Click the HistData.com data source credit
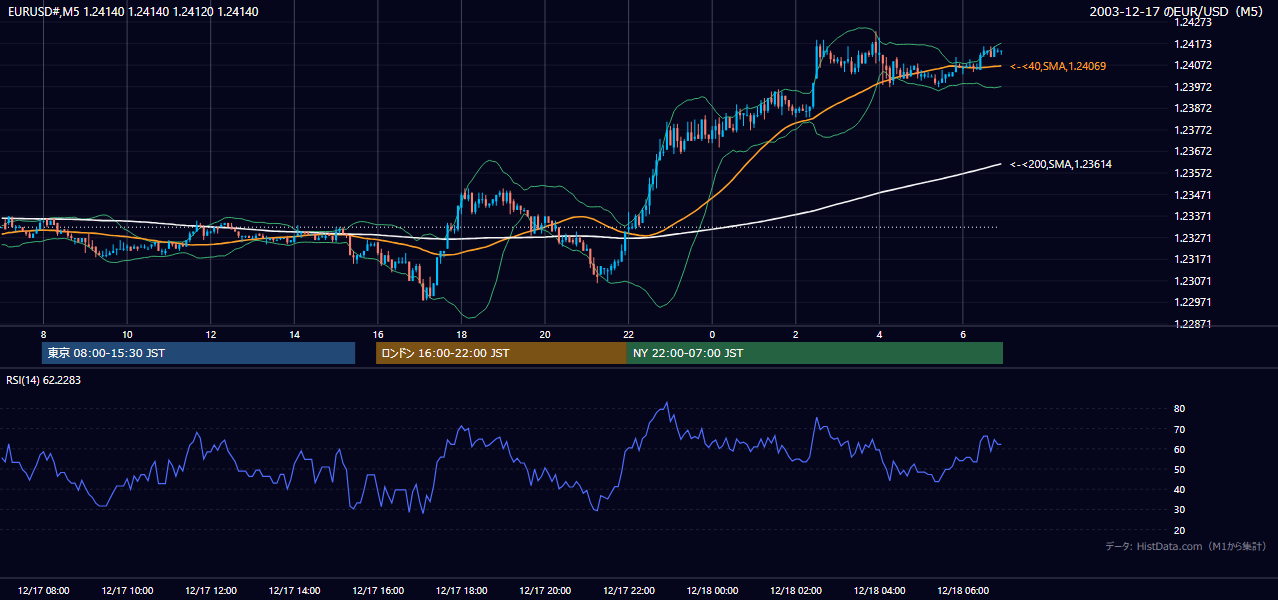The image size is (1278, 600). click(x=1186, y=546)
